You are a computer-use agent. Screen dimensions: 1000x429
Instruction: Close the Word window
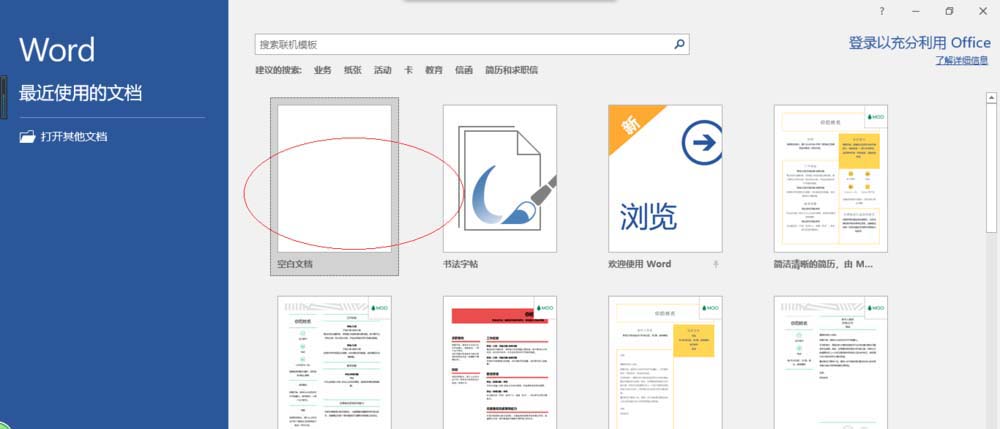click(983, 11)
